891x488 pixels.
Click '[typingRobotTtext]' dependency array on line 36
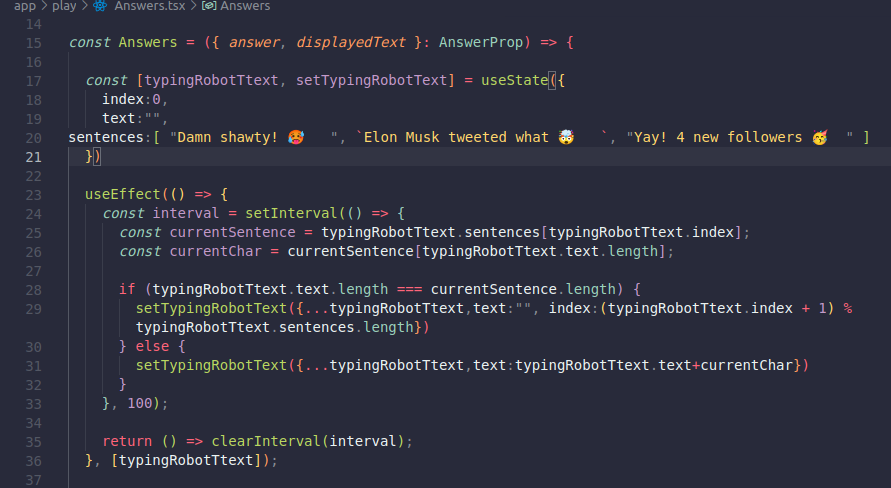186,460
